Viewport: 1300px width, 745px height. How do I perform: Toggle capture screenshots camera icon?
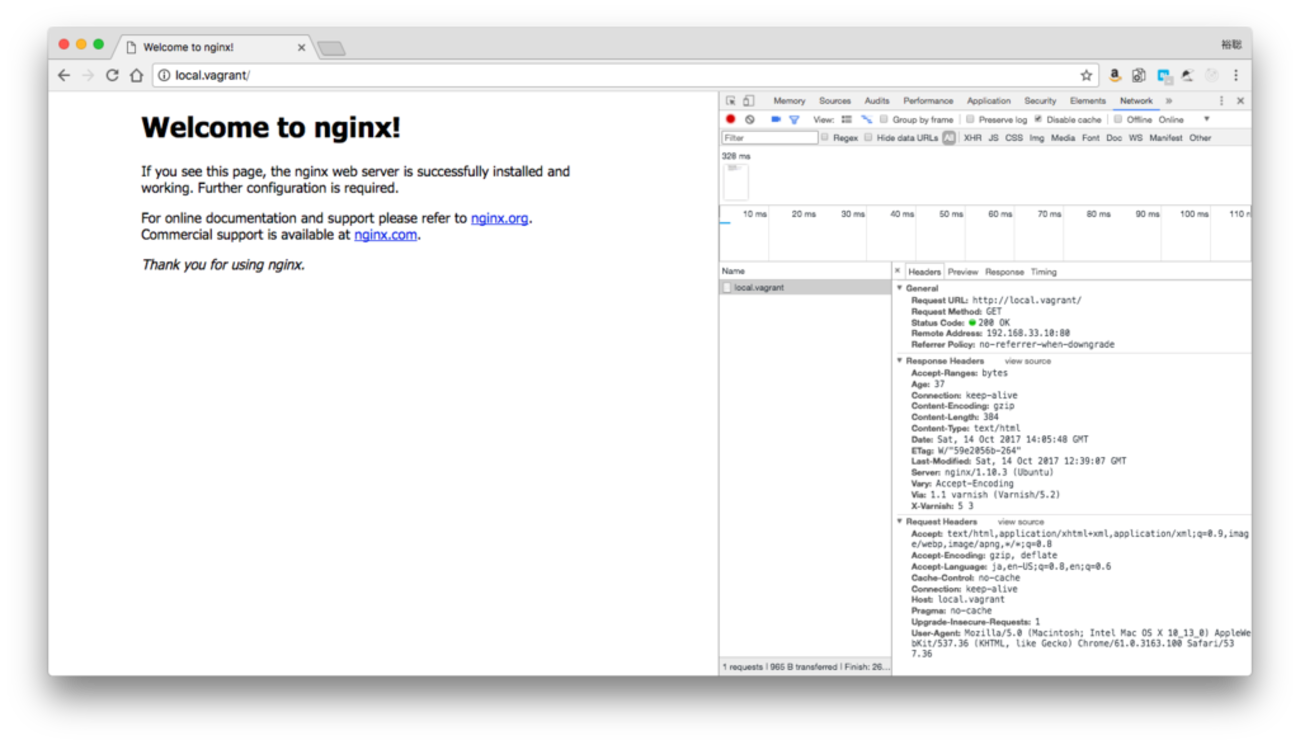tap(775, 119)
